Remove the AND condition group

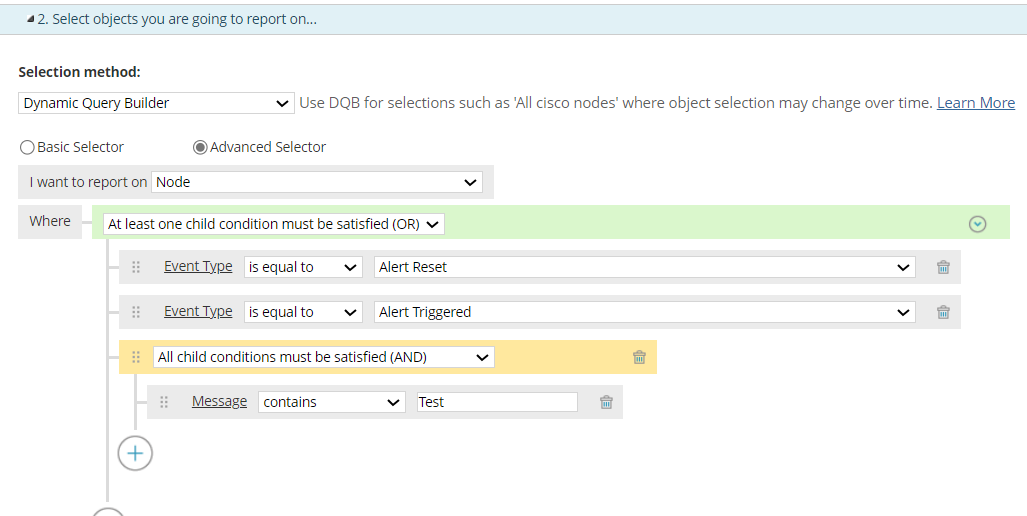(640, 357)
